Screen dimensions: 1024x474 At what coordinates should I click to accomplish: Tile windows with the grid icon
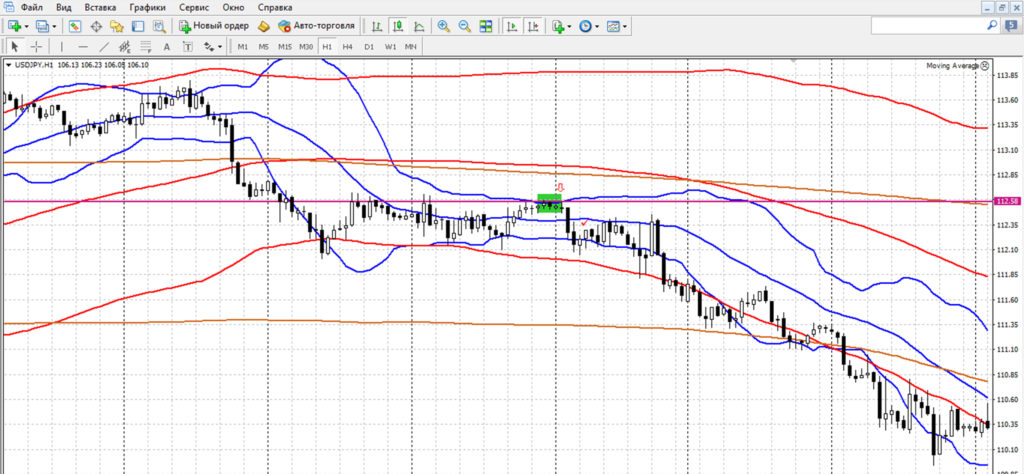[x=486, y=26]
